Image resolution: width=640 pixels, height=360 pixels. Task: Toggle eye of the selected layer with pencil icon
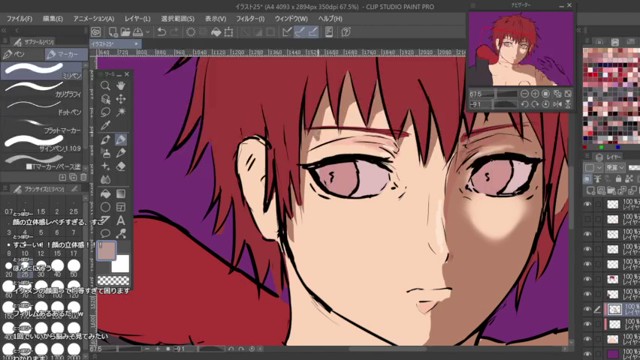point(587,309)
